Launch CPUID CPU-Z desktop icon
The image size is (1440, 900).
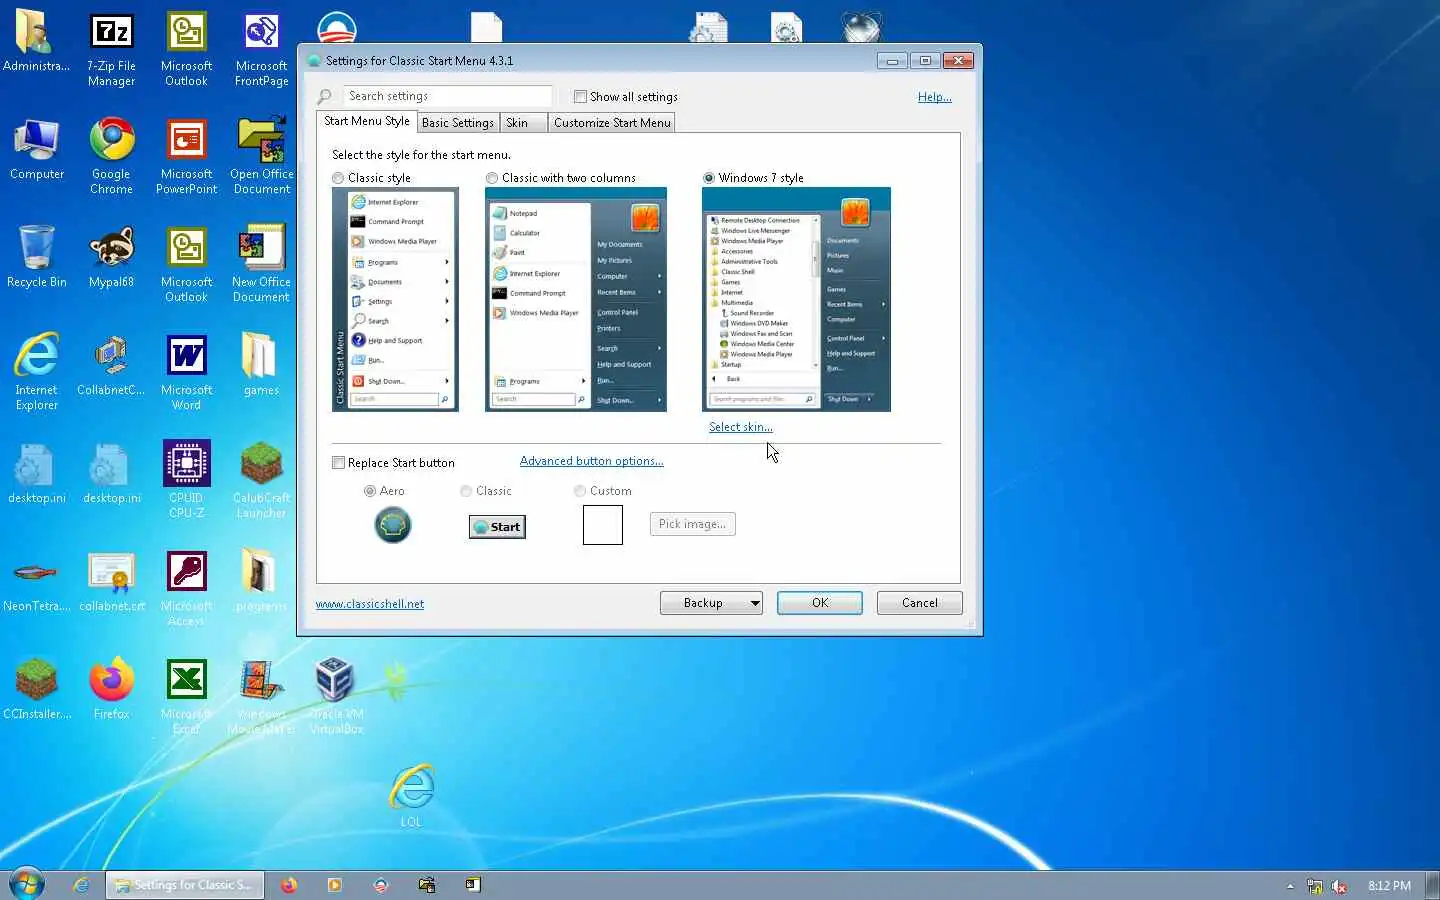(x=186, y=480)
